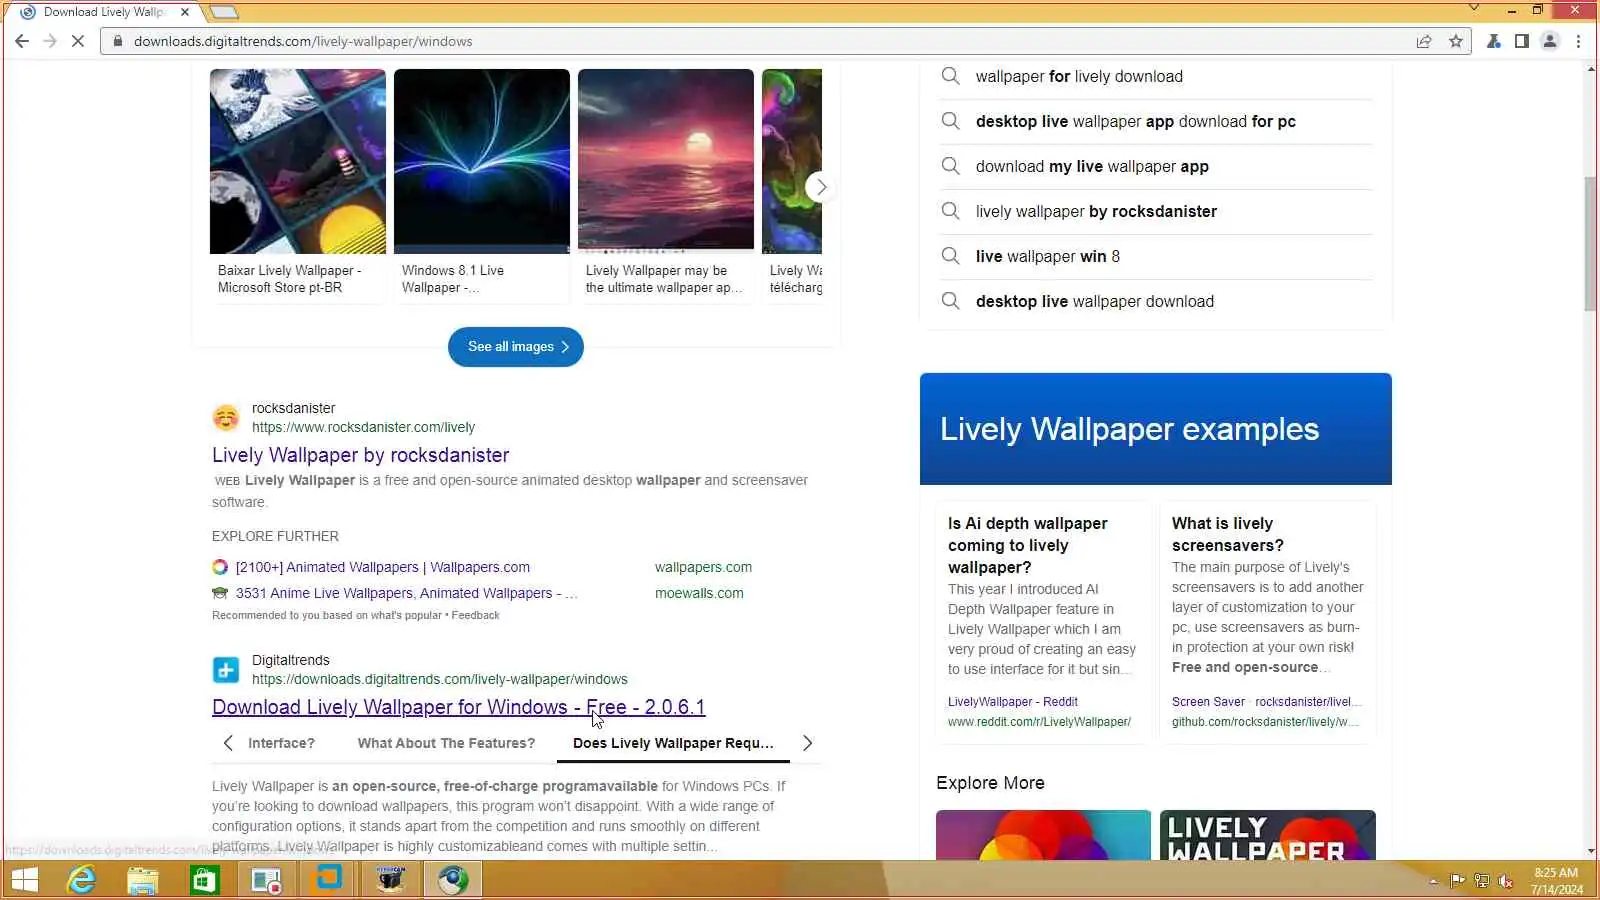The height and width of the screenshot is (900, 1600).
Task: Click the Lively Wallpaper examples banner
Action: click(1156, 429)
